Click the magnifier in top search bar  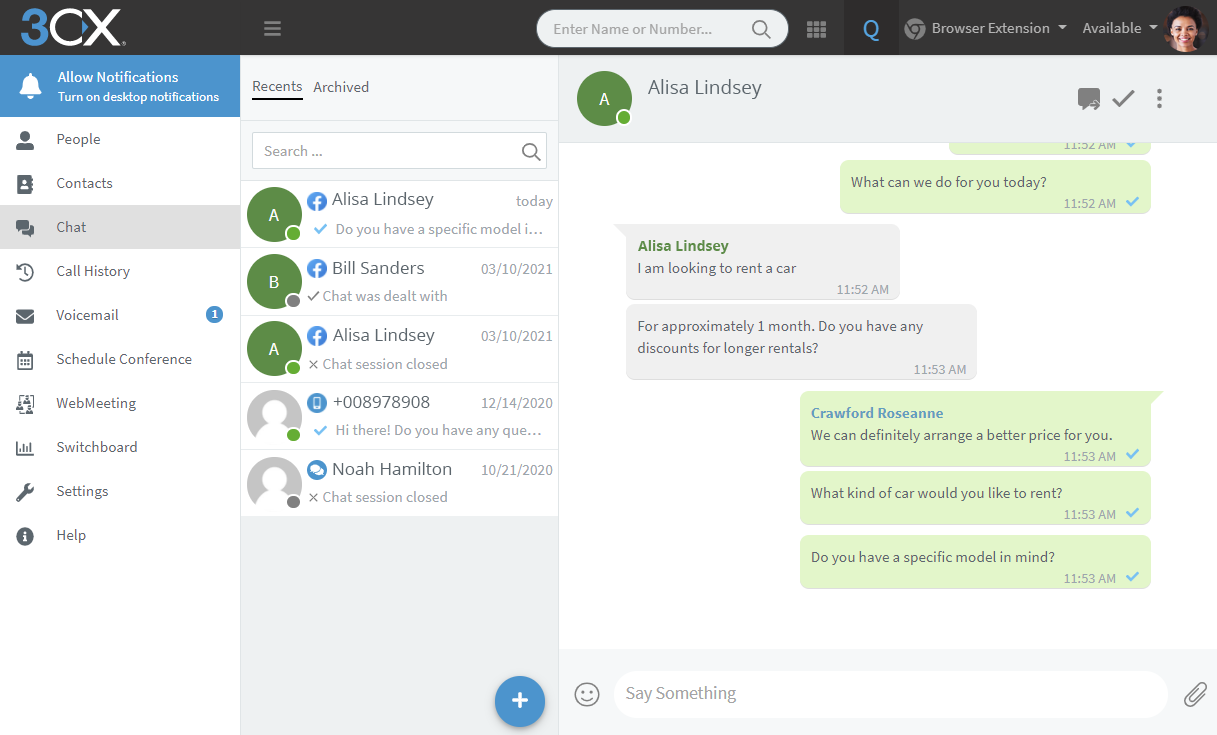point(761,29)
